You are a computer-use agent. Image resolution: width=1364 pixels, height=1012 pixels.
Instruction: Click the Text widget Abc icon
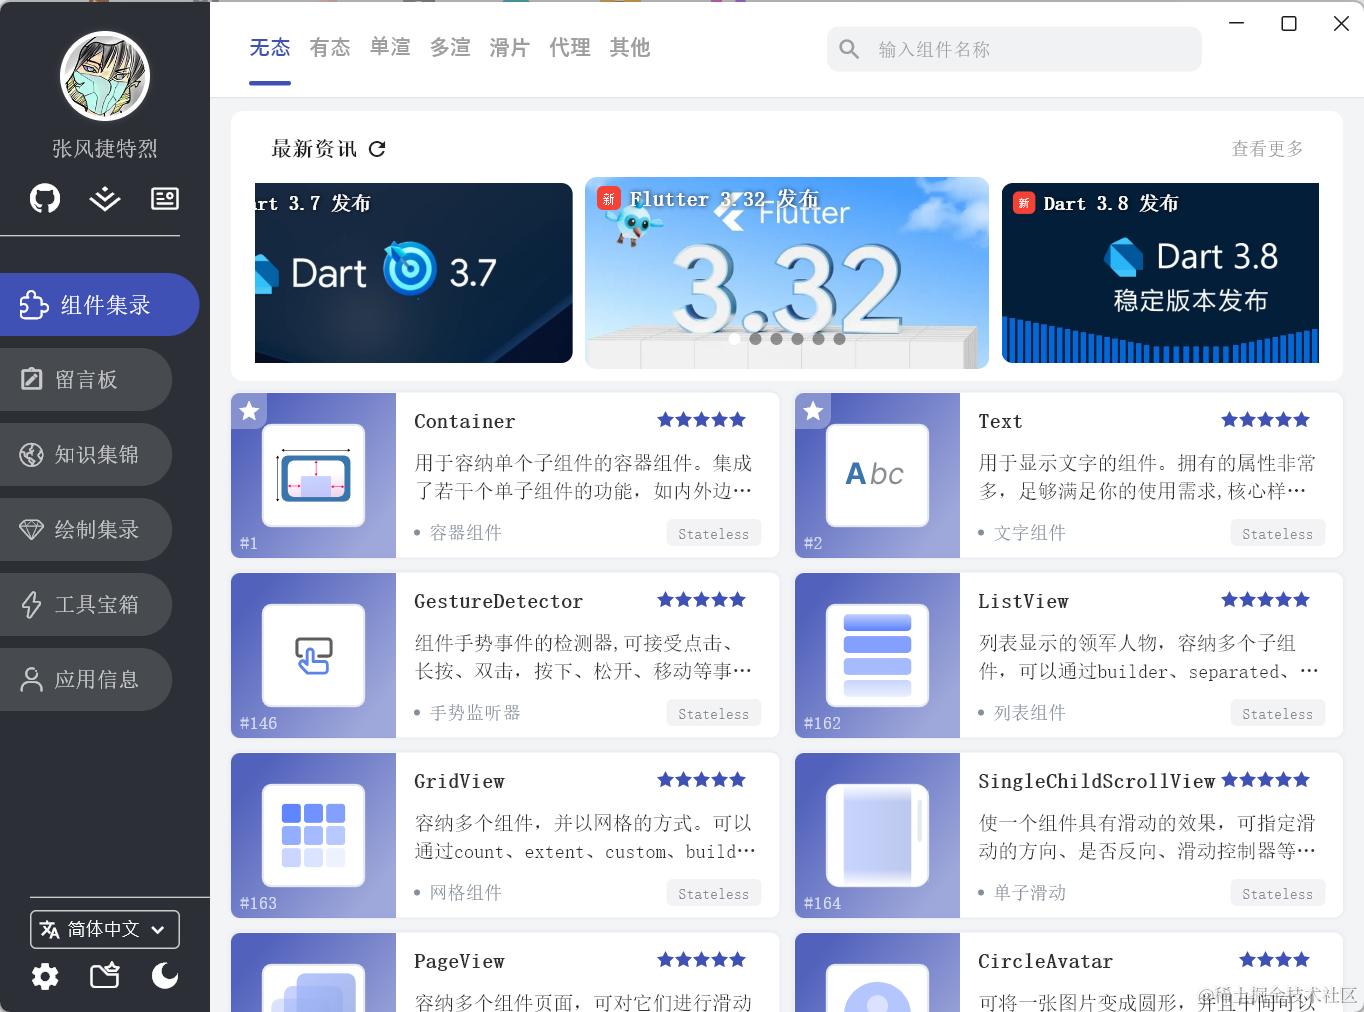click(877, 475)
